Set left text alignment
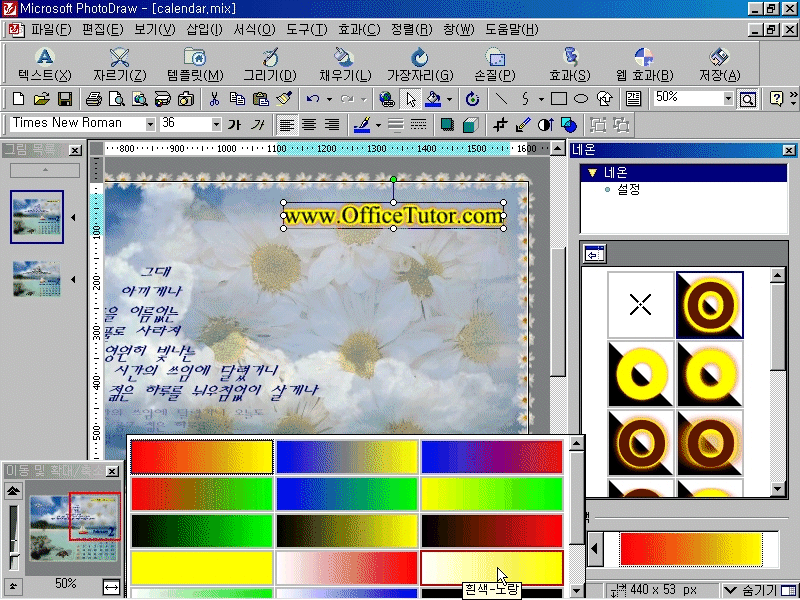This screenshot has height=600, width=800. pyautogui.click(x=286, y=124)
